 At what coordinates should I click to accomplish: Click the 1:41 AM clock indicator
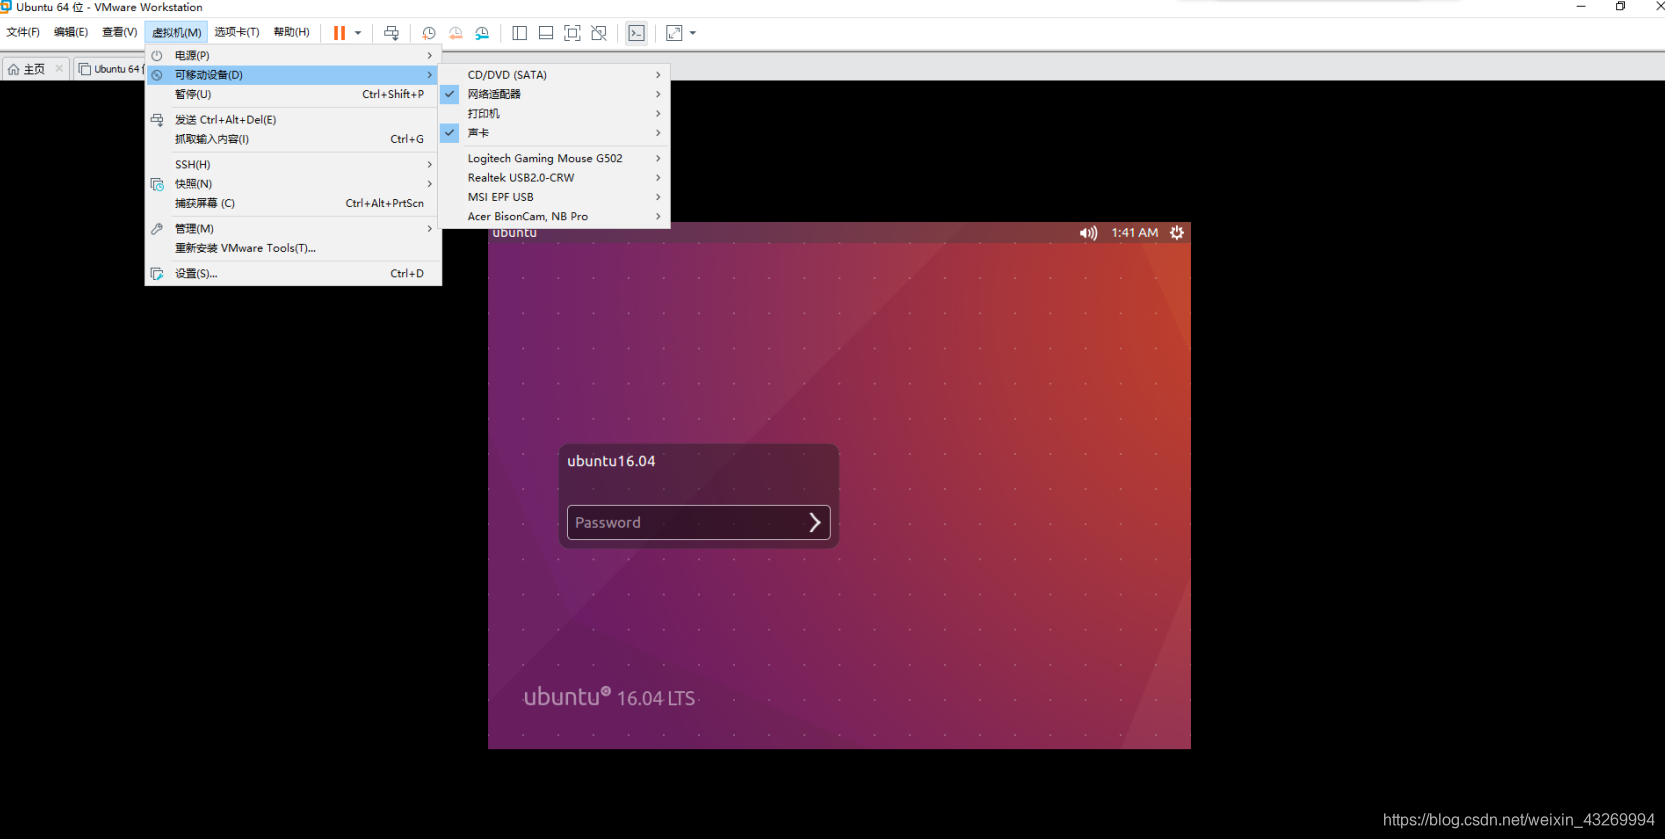tap(1135, 233)
